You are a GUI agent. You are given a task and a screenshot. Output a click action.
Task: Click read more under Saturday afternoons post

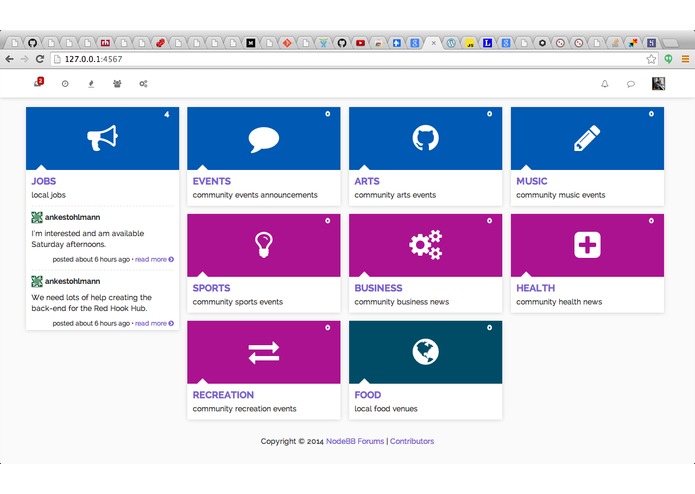tap(154, 259)
